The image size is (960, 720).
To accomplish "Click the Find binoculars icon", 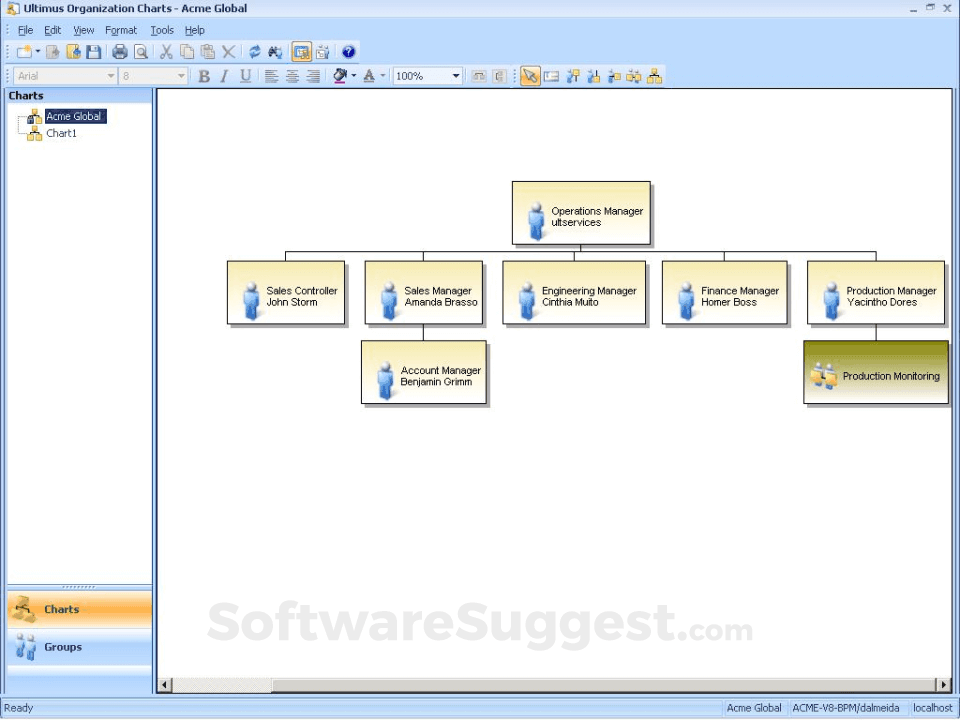I will point(274,52).
